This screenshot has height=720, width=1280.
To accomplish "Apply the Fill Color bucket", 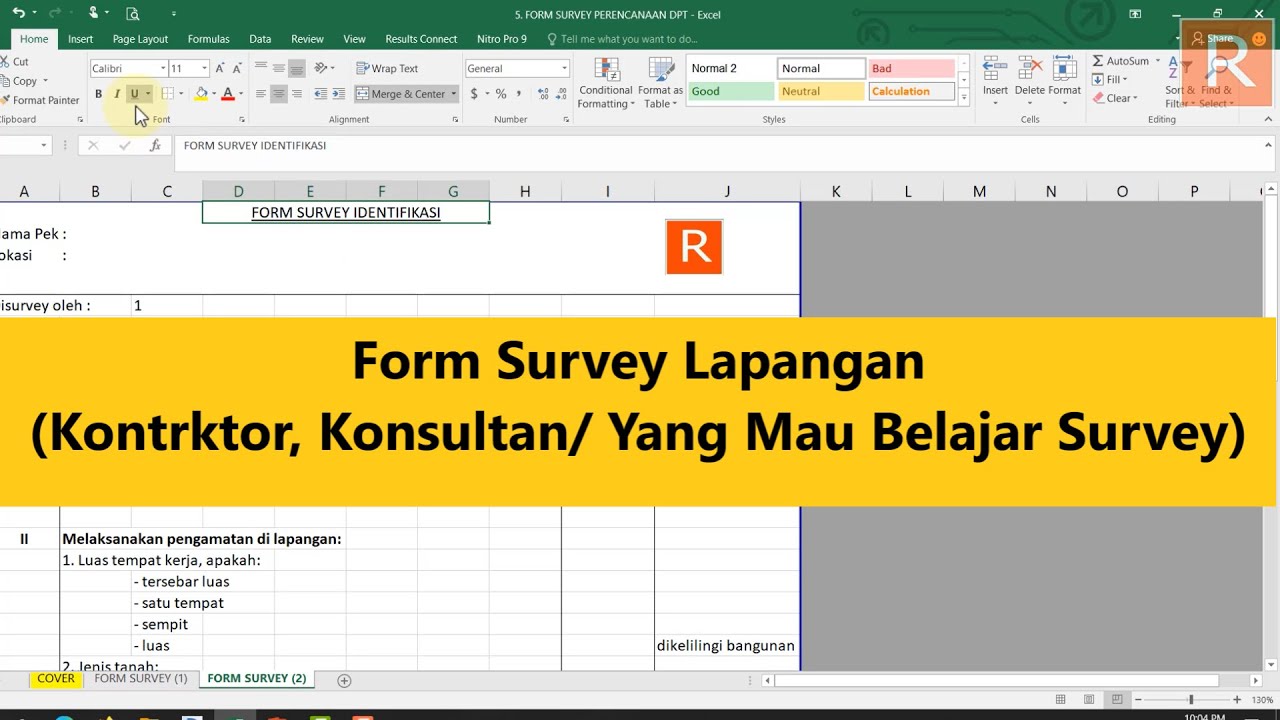I will tap(201, 94).
